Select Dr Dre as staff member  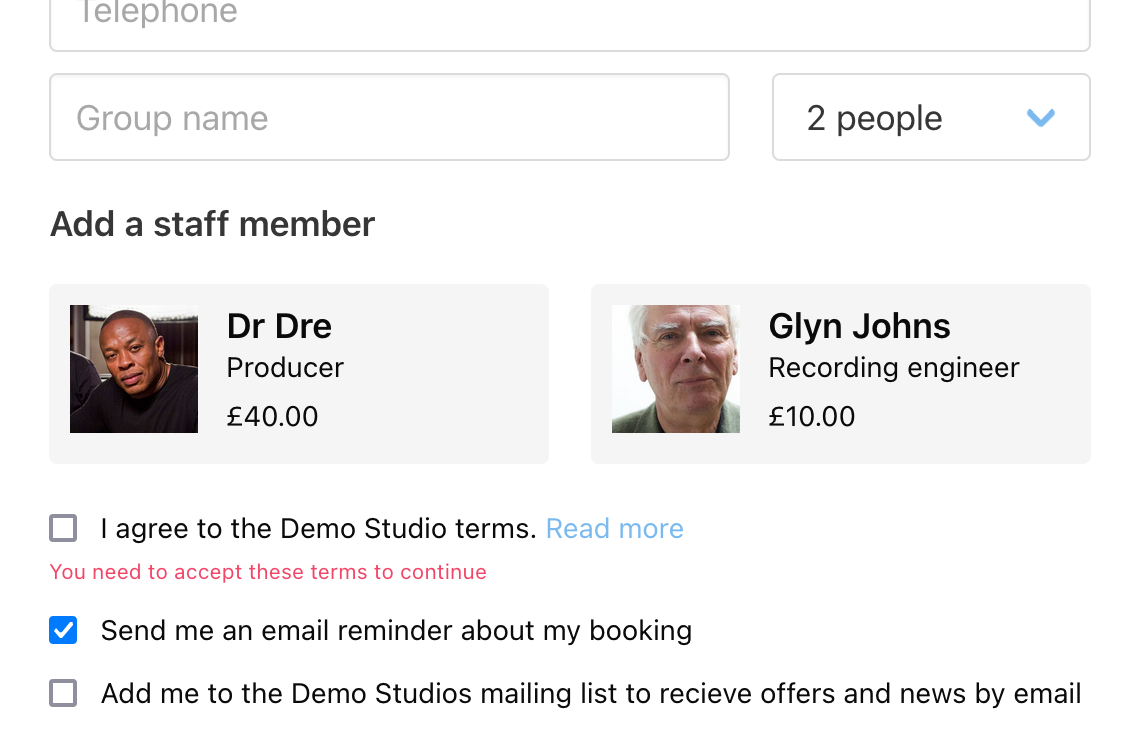coord(298,373)
